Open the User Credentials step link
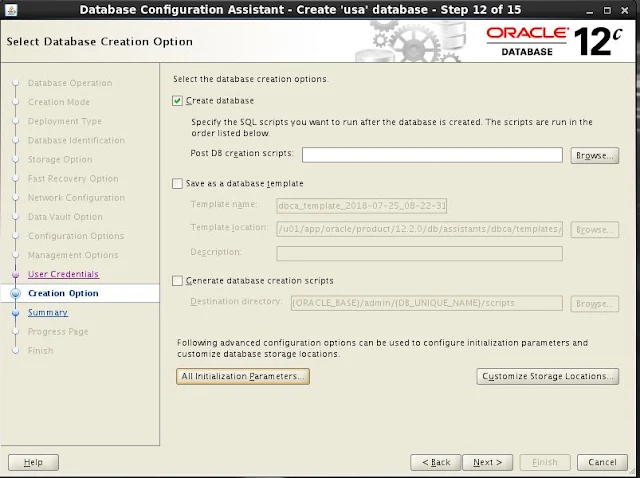Image resolution: width=640 pixels, height=478 pixels. [63, 274]
